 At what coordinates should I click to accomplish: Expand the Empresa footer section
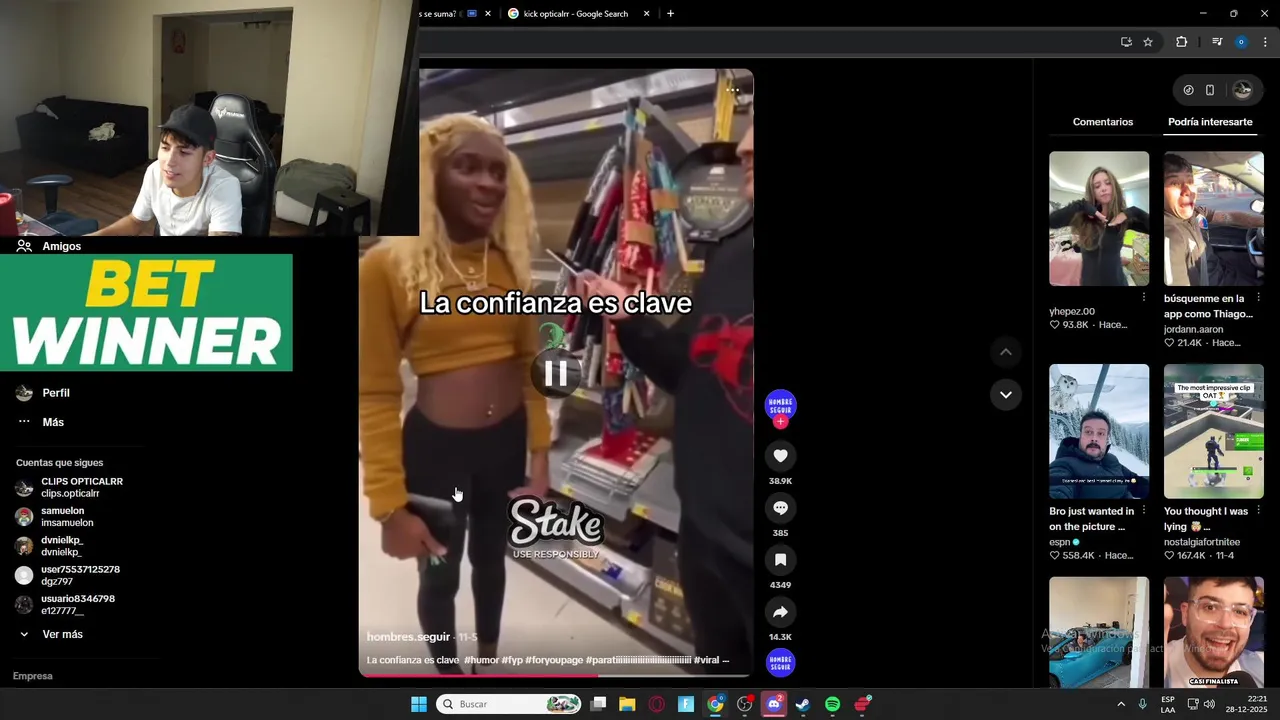click(33, 676)
